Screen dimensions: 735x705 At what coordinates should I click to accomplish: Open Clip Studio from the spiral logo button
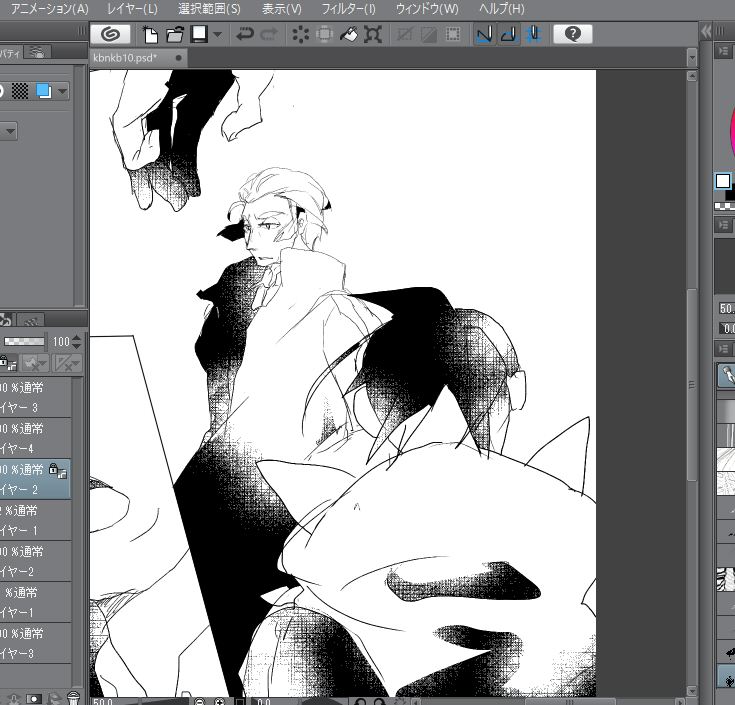(x=111, y=34)
